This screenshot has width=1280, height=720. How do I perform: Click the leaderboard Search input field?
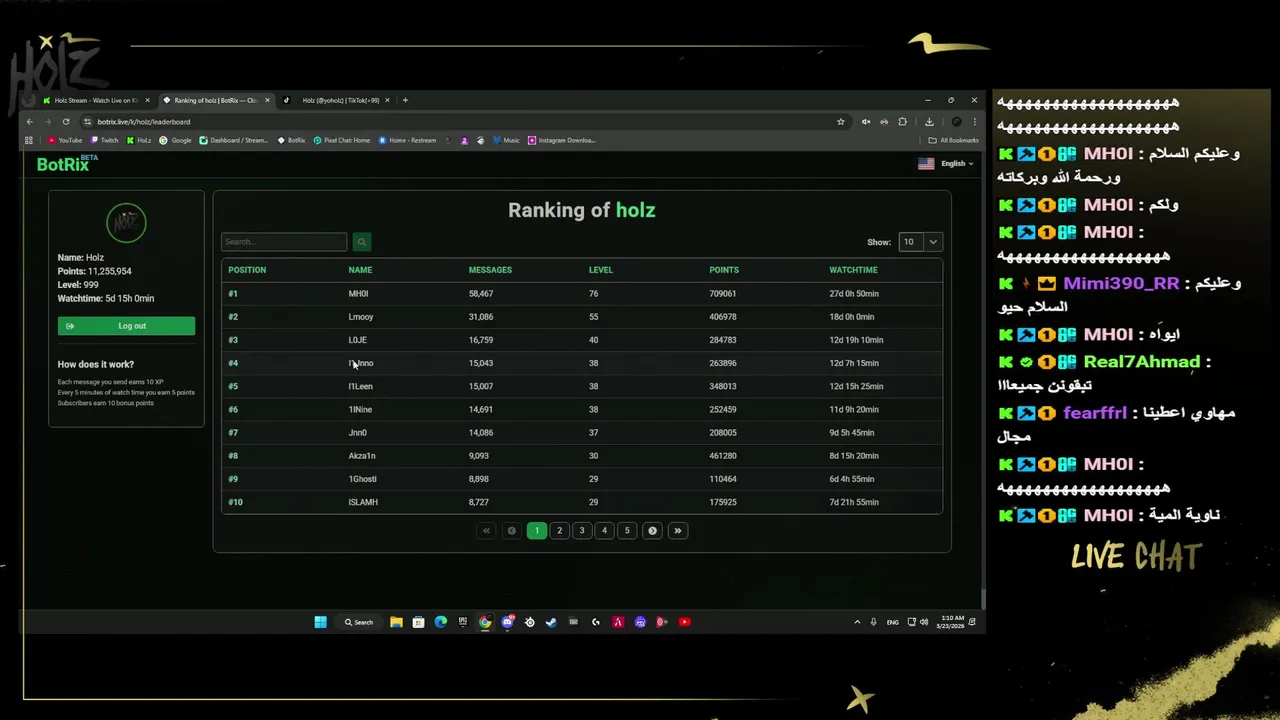coord(284,242)
